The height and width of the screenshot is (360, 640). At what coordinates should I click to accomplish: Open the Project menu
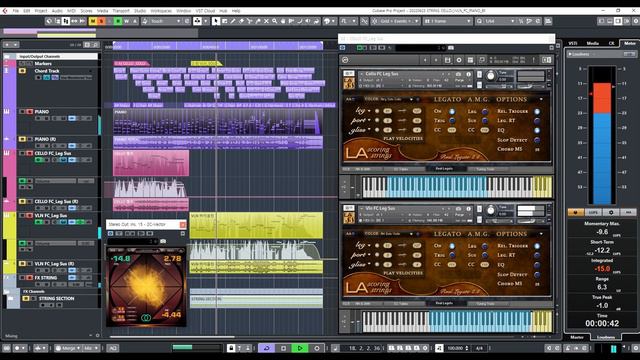[40, 11]
